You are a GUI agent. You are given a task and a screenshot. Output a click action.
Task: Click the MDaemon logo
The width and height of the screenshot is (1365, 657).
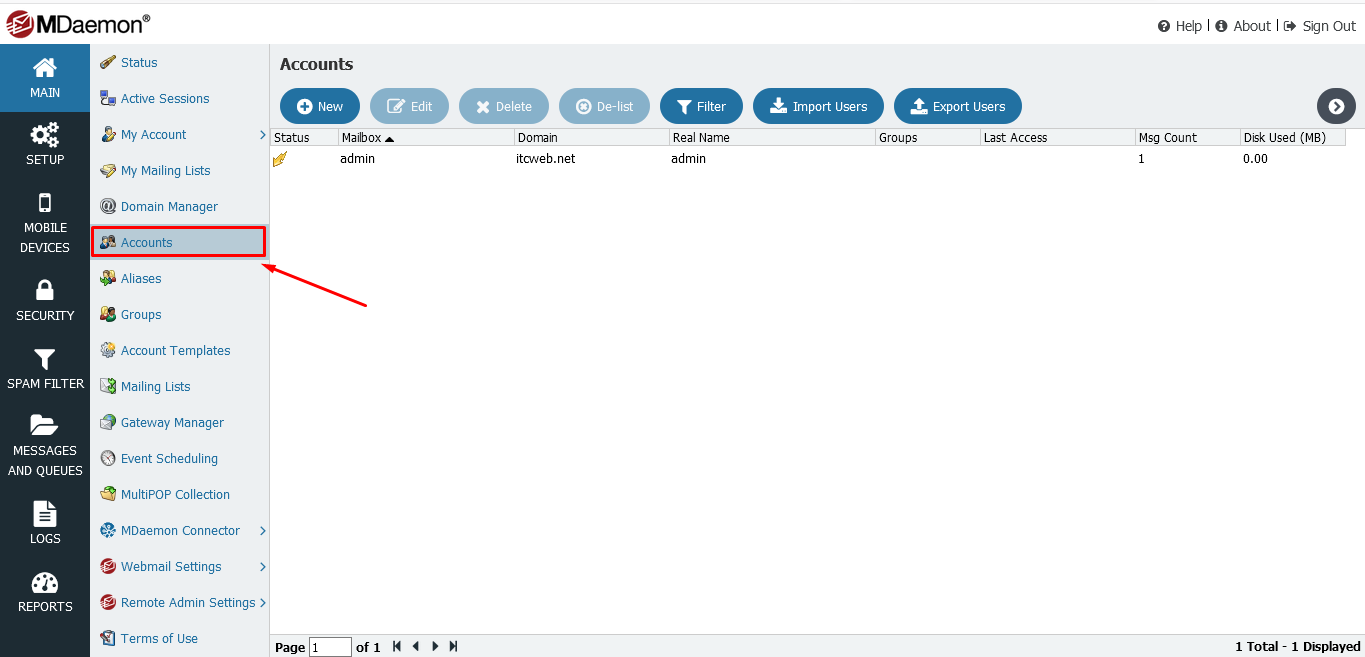78,24
